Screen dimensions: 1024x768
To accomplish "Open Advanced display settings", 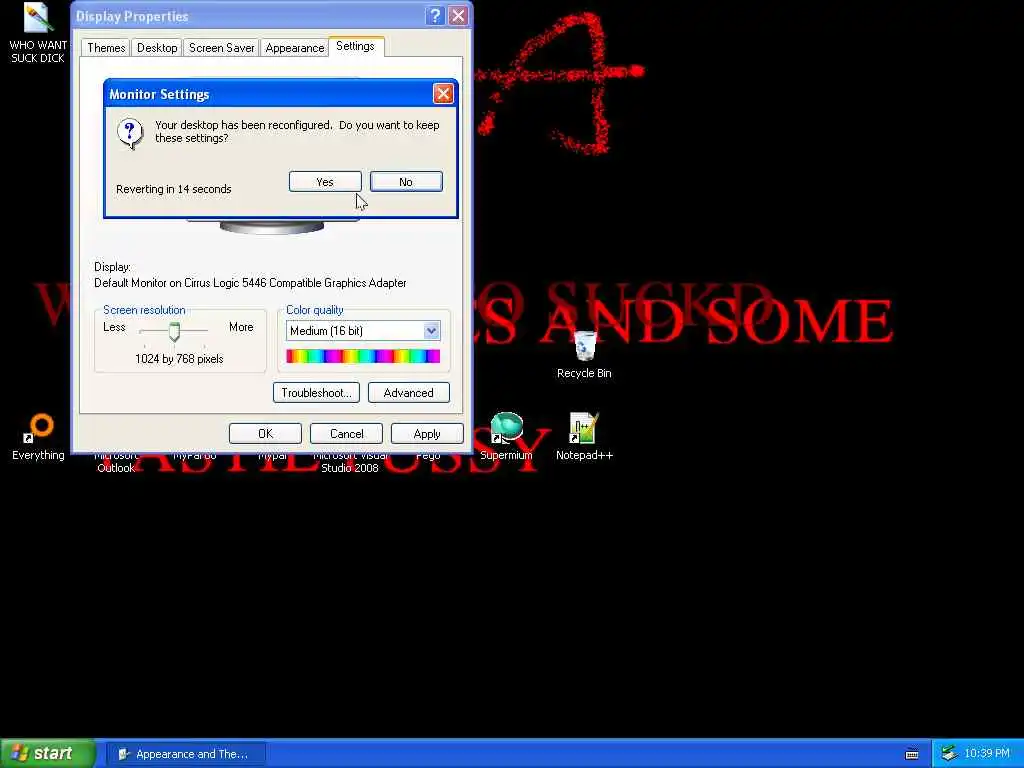I will pyautogui.click(x=408, y=392).
